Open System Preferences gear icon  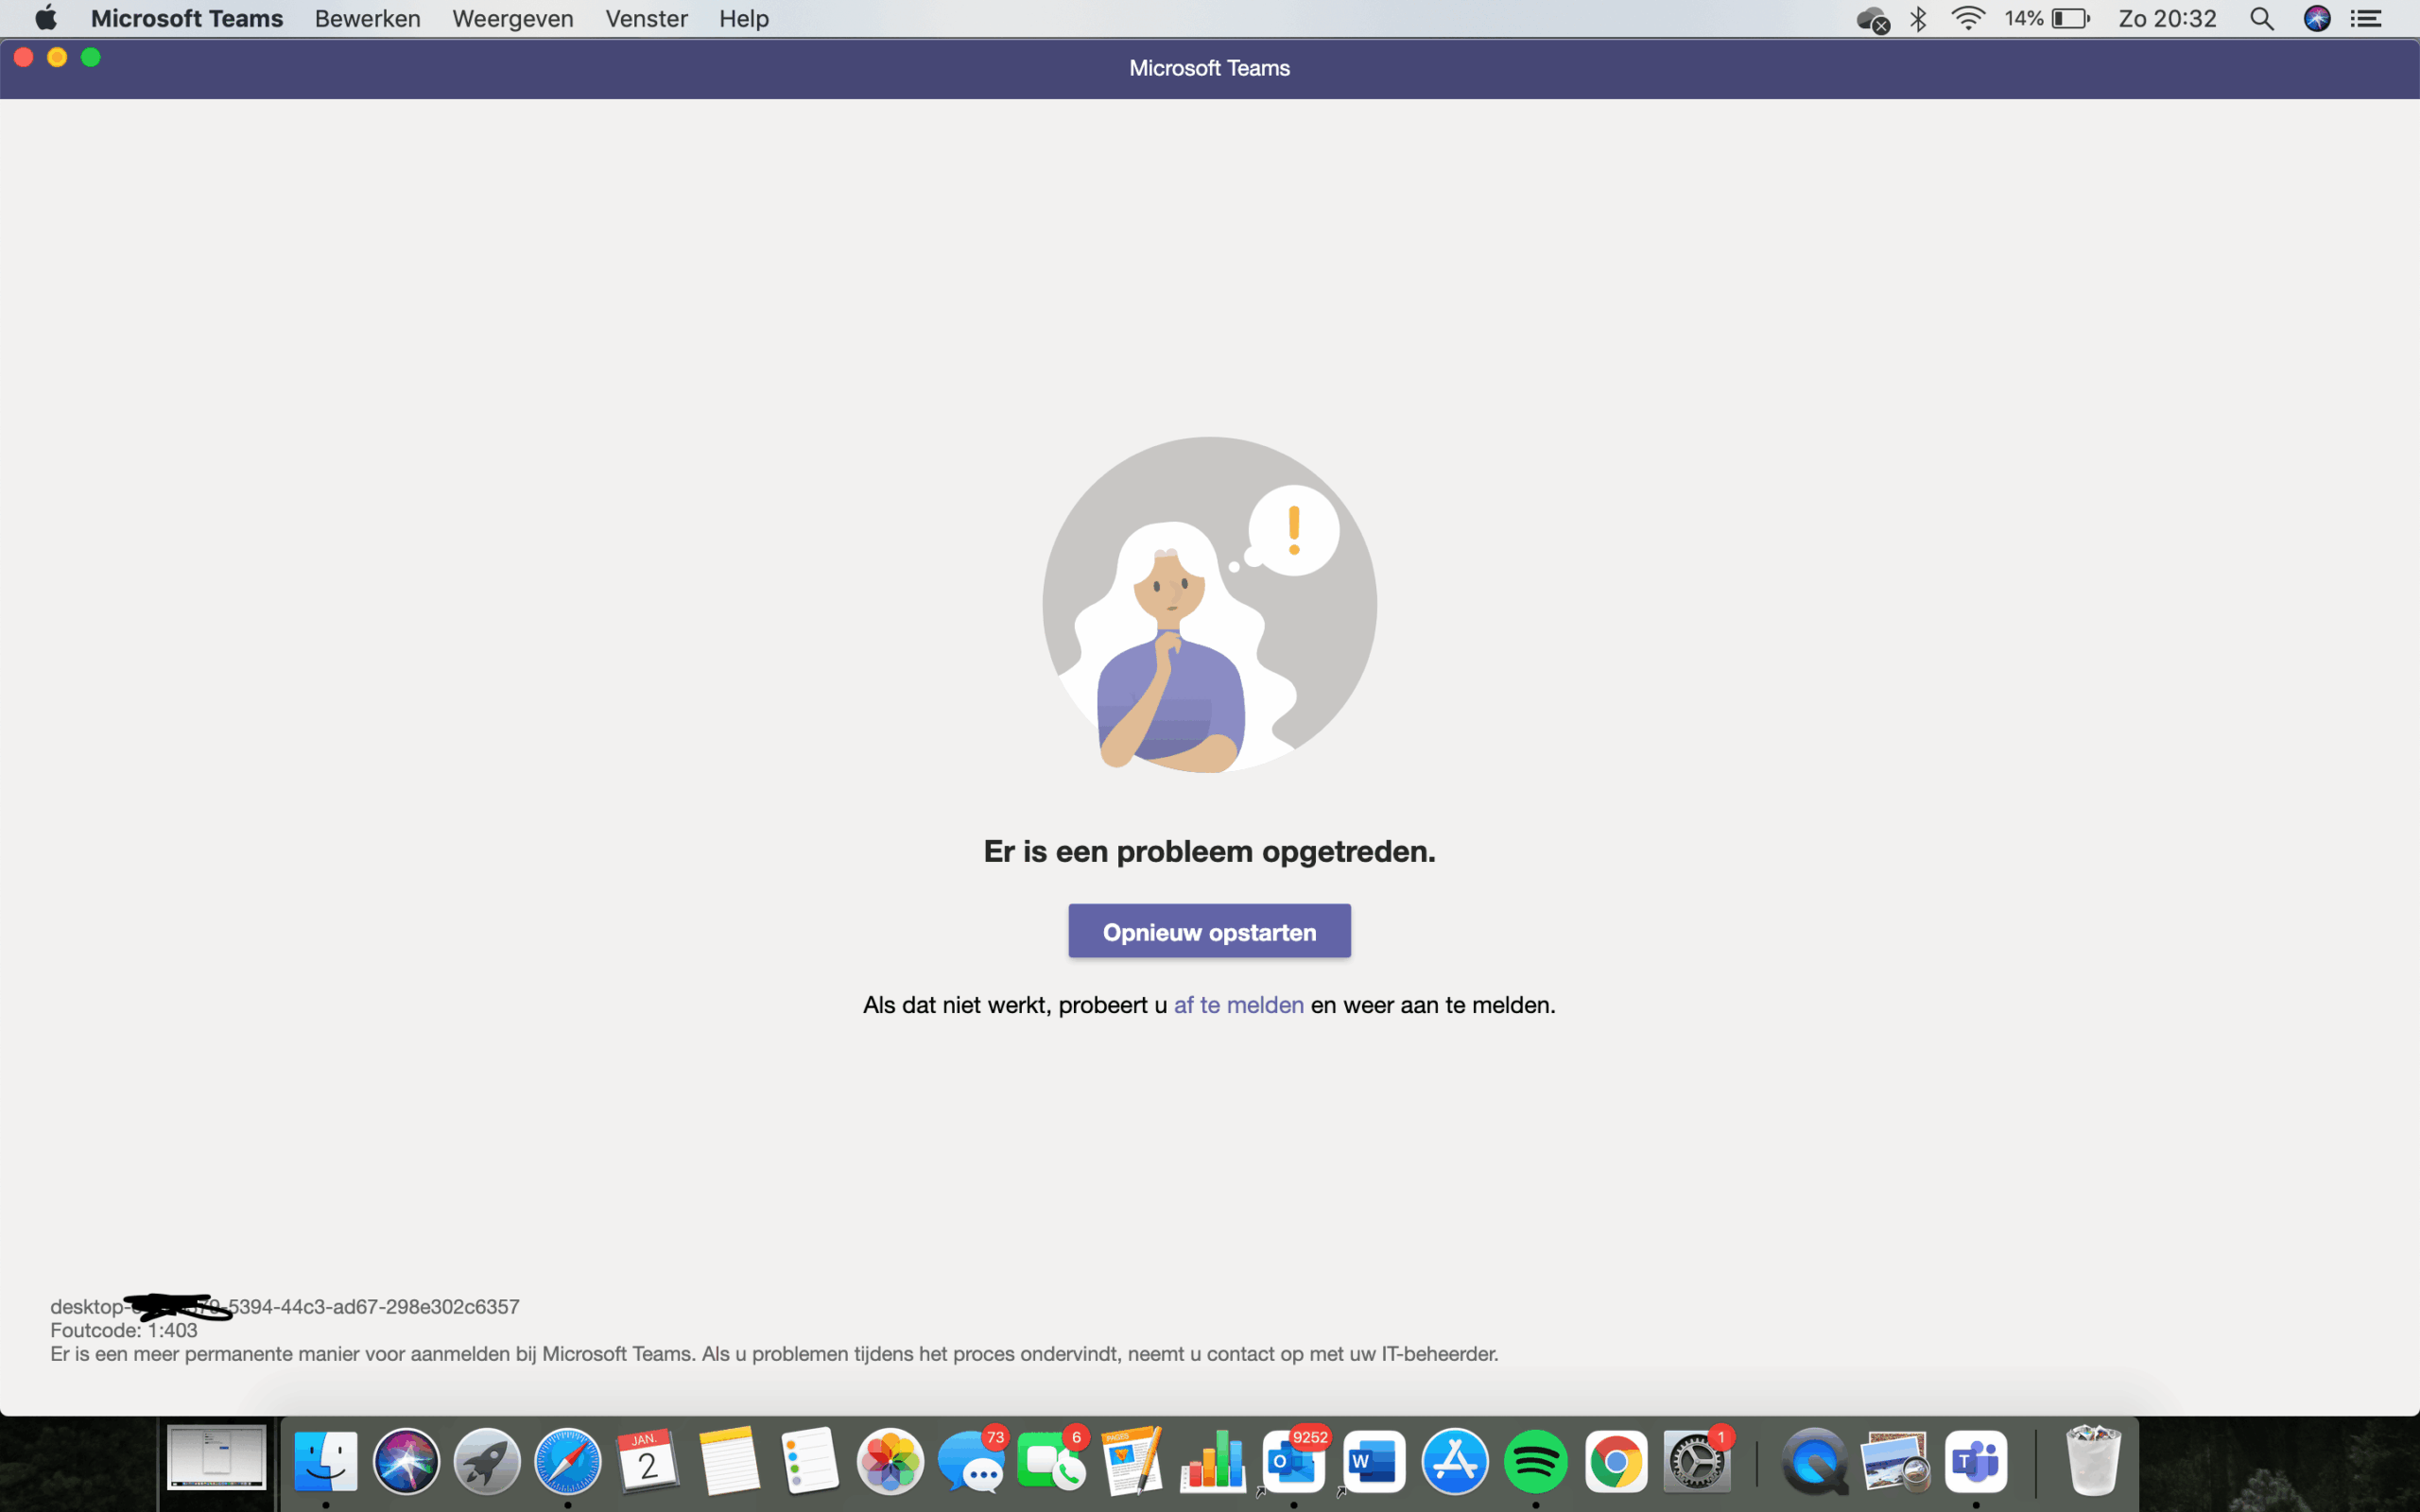pos(1697,1461)
